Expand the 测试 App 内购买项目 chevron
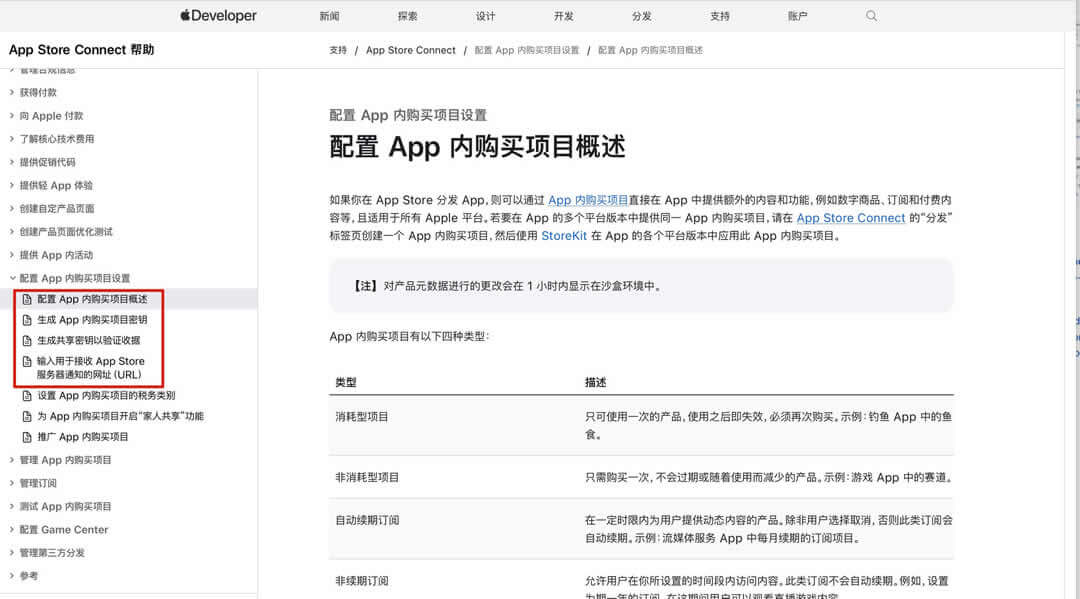Viewport: 1080px width, 599px height. 12,507
